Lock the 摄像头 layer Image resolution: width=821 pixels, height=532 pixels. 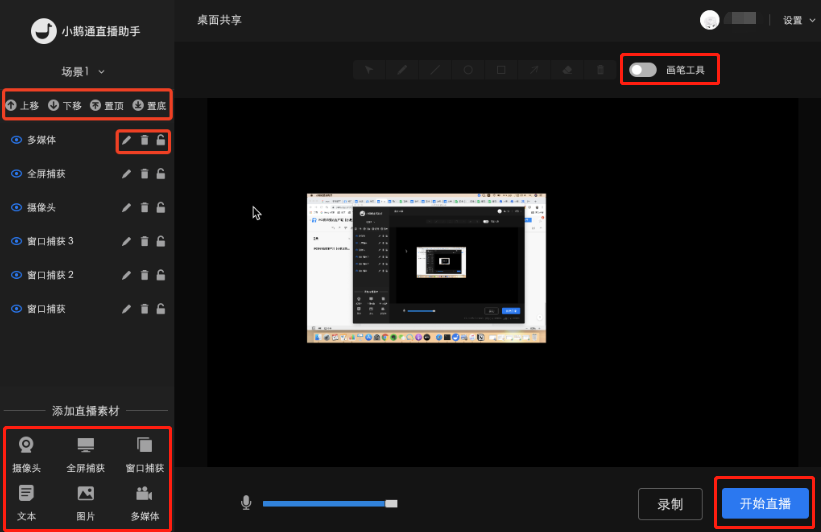tap(161, 207)
